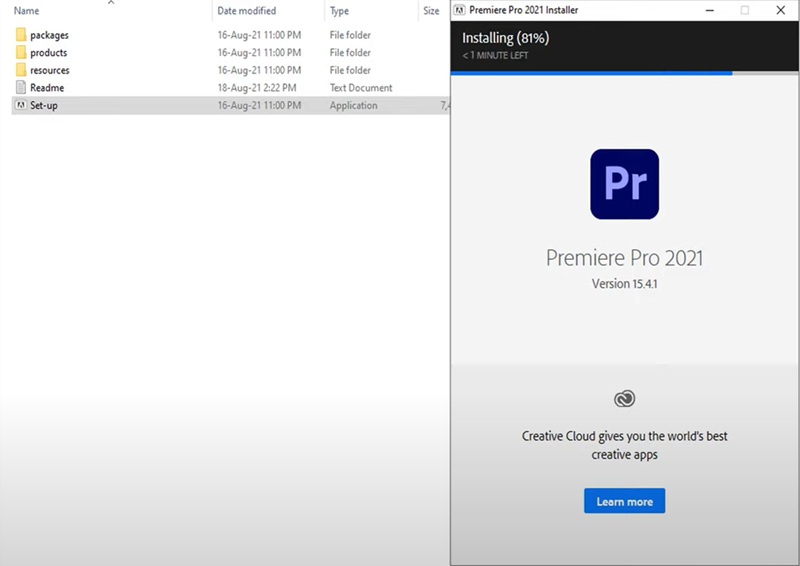Collapse sort arrow above Name column
This screenshot has height=566, width=800.
(x=111, y=3)
